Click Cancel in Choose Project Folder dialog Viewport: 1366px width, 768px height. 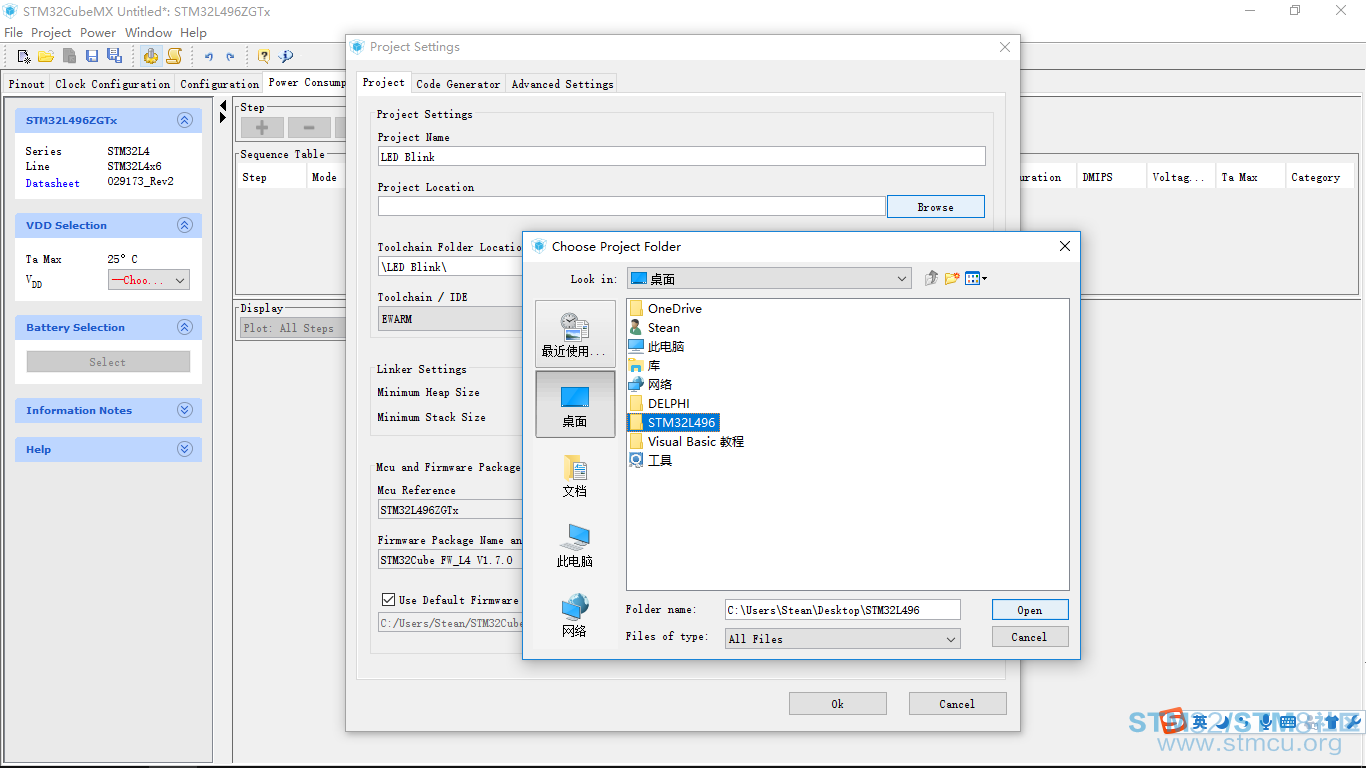(x=1030, y=637)
